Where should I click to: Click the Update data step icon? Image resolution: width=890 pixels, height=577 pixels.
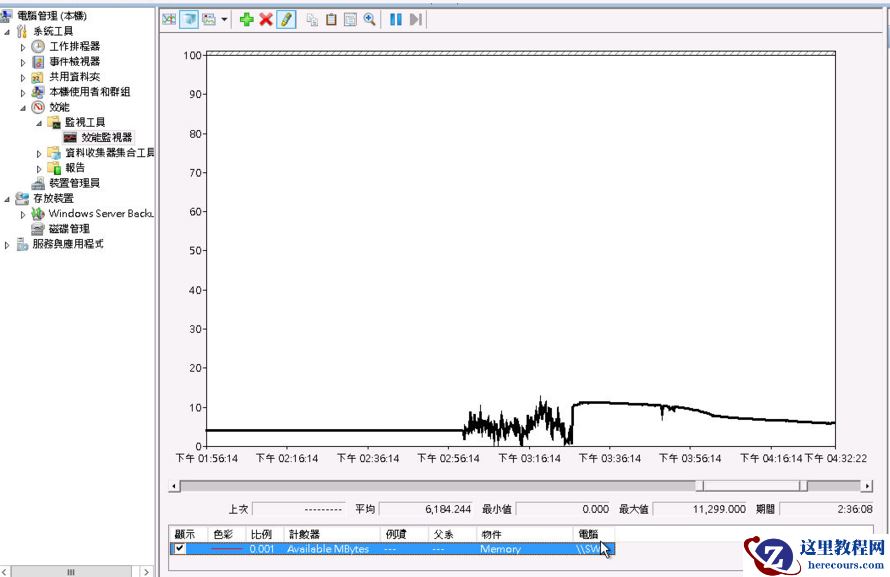[416, 19]
